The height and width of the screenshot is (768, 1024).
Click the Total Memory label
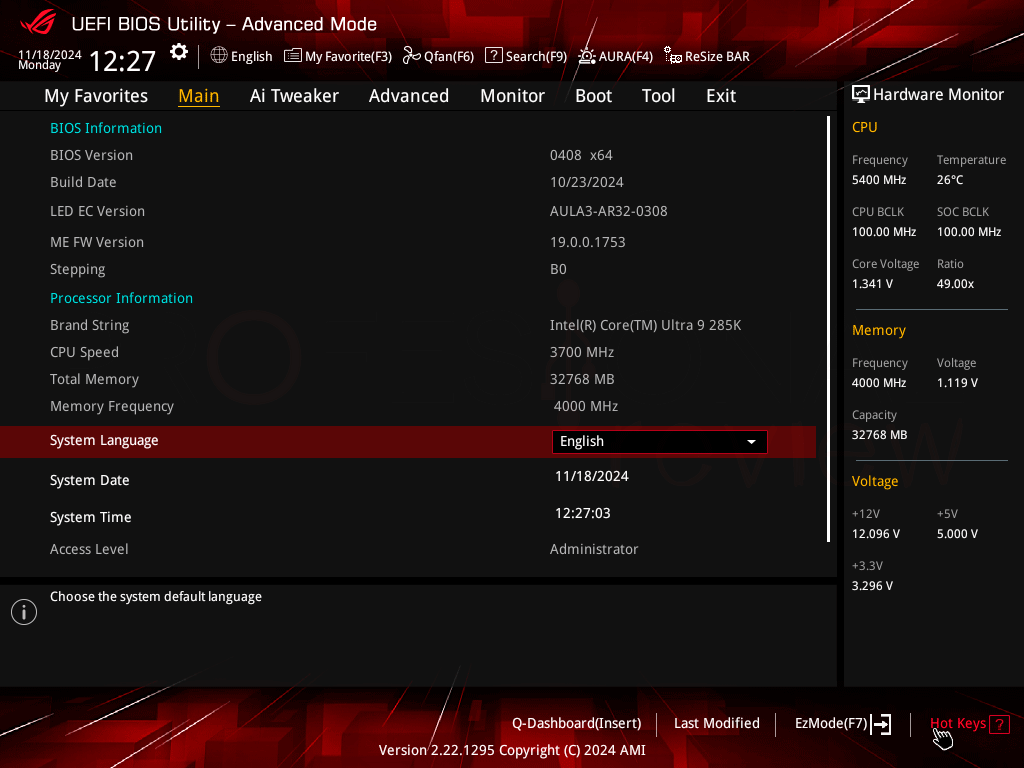point(95,379)
